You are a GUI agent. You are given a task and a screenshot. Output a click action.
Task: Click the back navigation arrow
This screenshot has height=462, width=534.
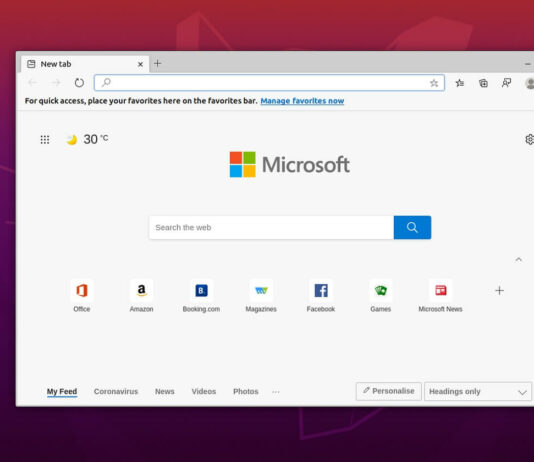pyautogui.click(x=33, y=83)
